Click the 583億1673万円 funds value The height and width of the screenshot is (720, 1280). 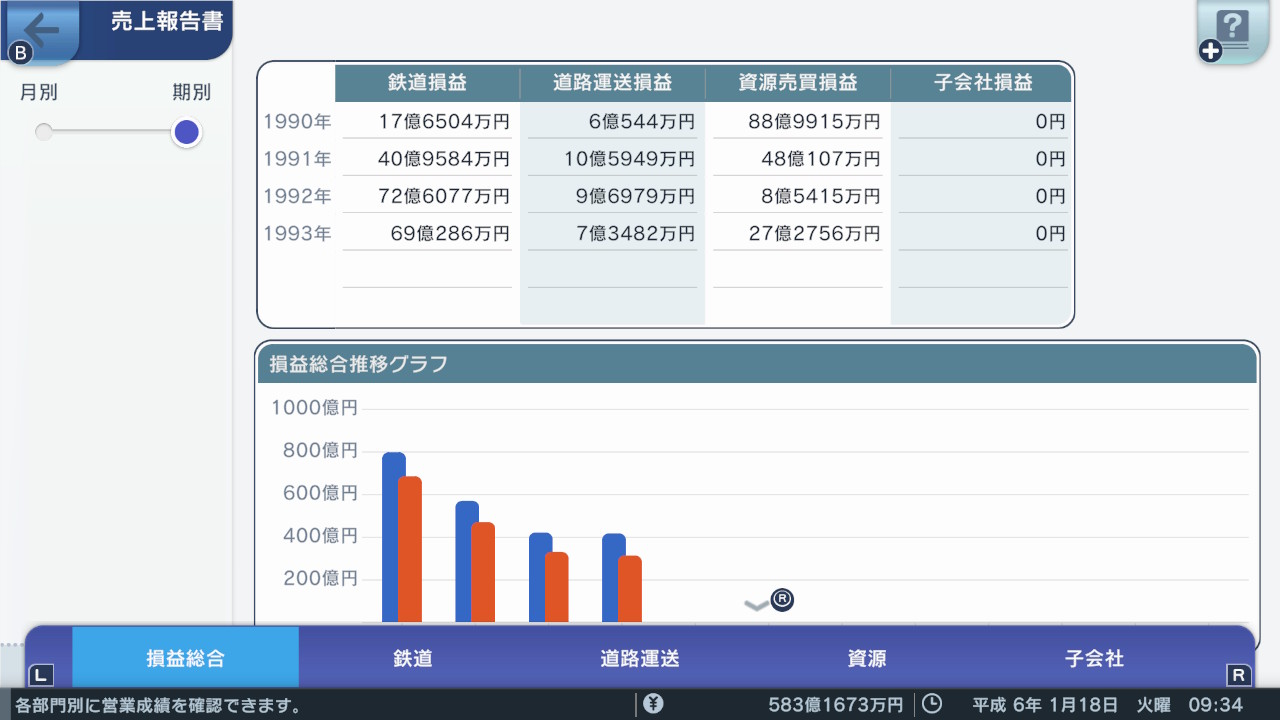coord(835,705)
